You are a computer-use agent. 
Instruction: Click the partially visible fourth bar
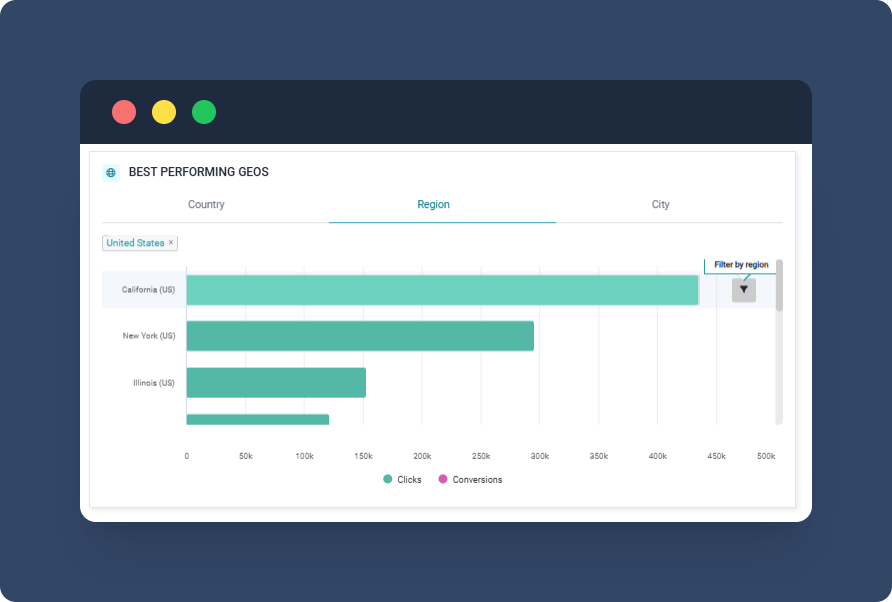tap(257, 420)
